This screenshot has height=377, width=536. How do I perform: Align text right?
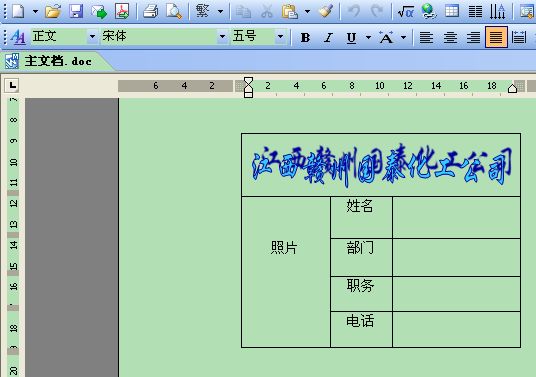473,37
